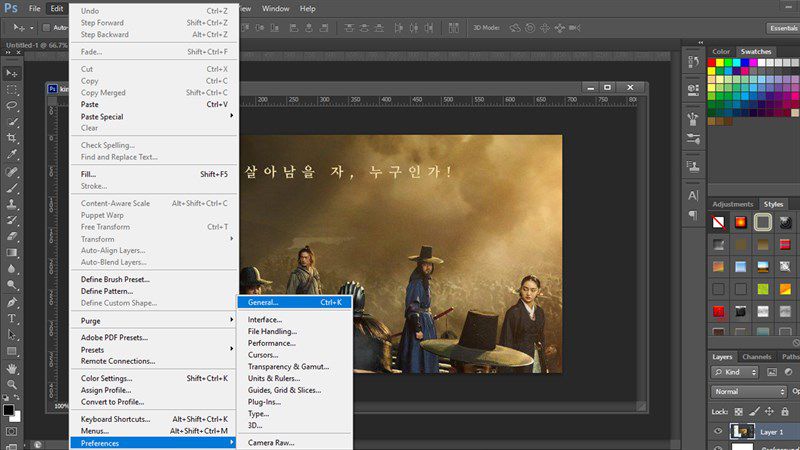Toggle the Auto-Select checkbox in options bar
The image size is (800, 450).
(x=46, y=28)
